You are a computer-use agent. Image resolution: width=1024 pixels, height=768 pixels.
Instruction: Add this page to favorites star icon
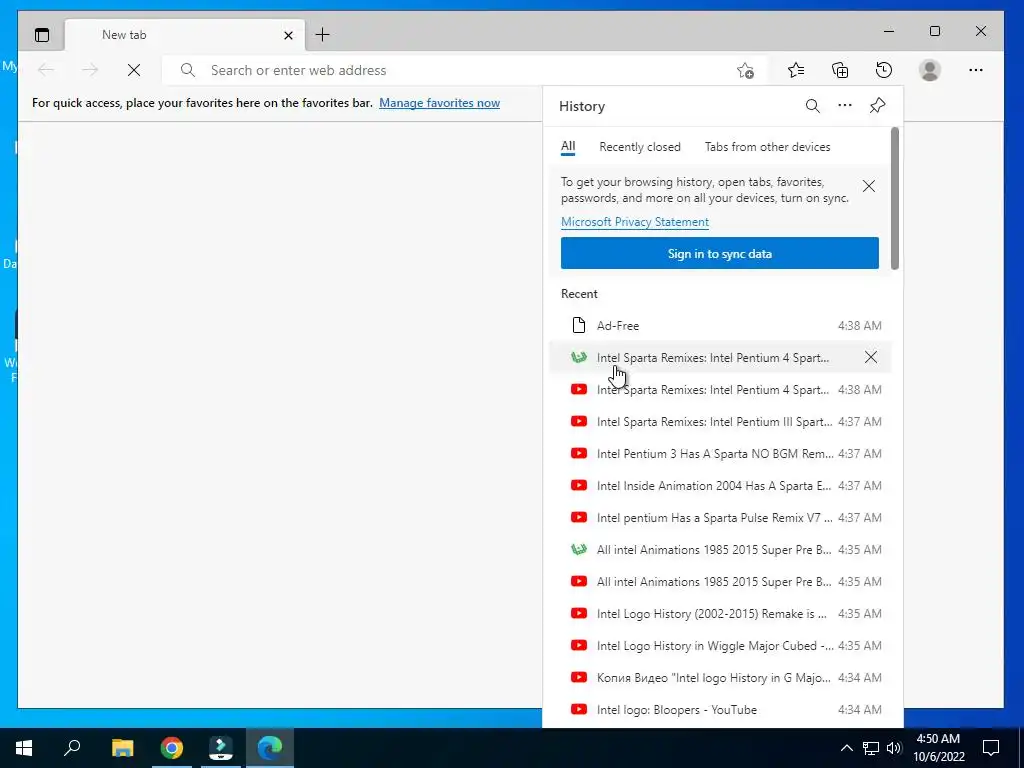point(745,70)
